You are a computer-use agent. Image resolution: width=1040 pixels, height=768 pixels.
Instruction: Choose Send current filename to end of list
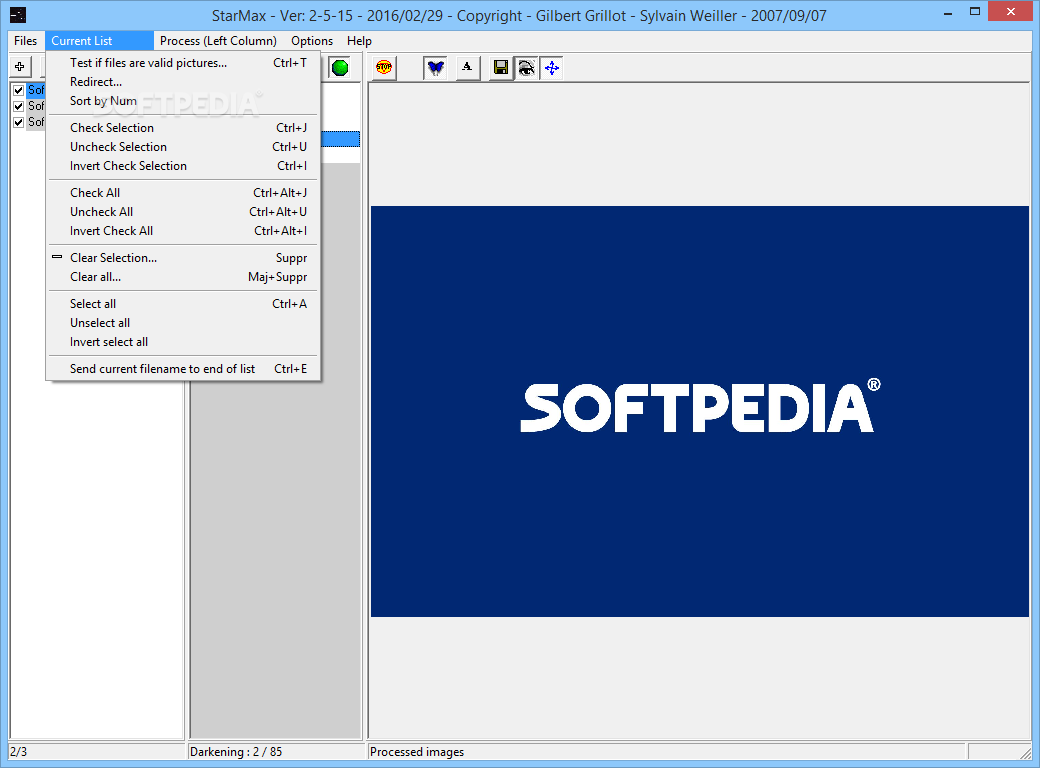tap(183, 369)
